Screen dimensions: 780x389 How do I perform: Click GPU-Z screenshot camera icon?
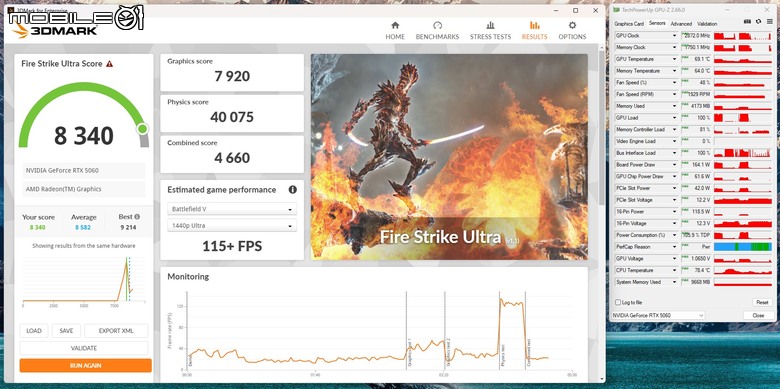(x=747, y=22)
